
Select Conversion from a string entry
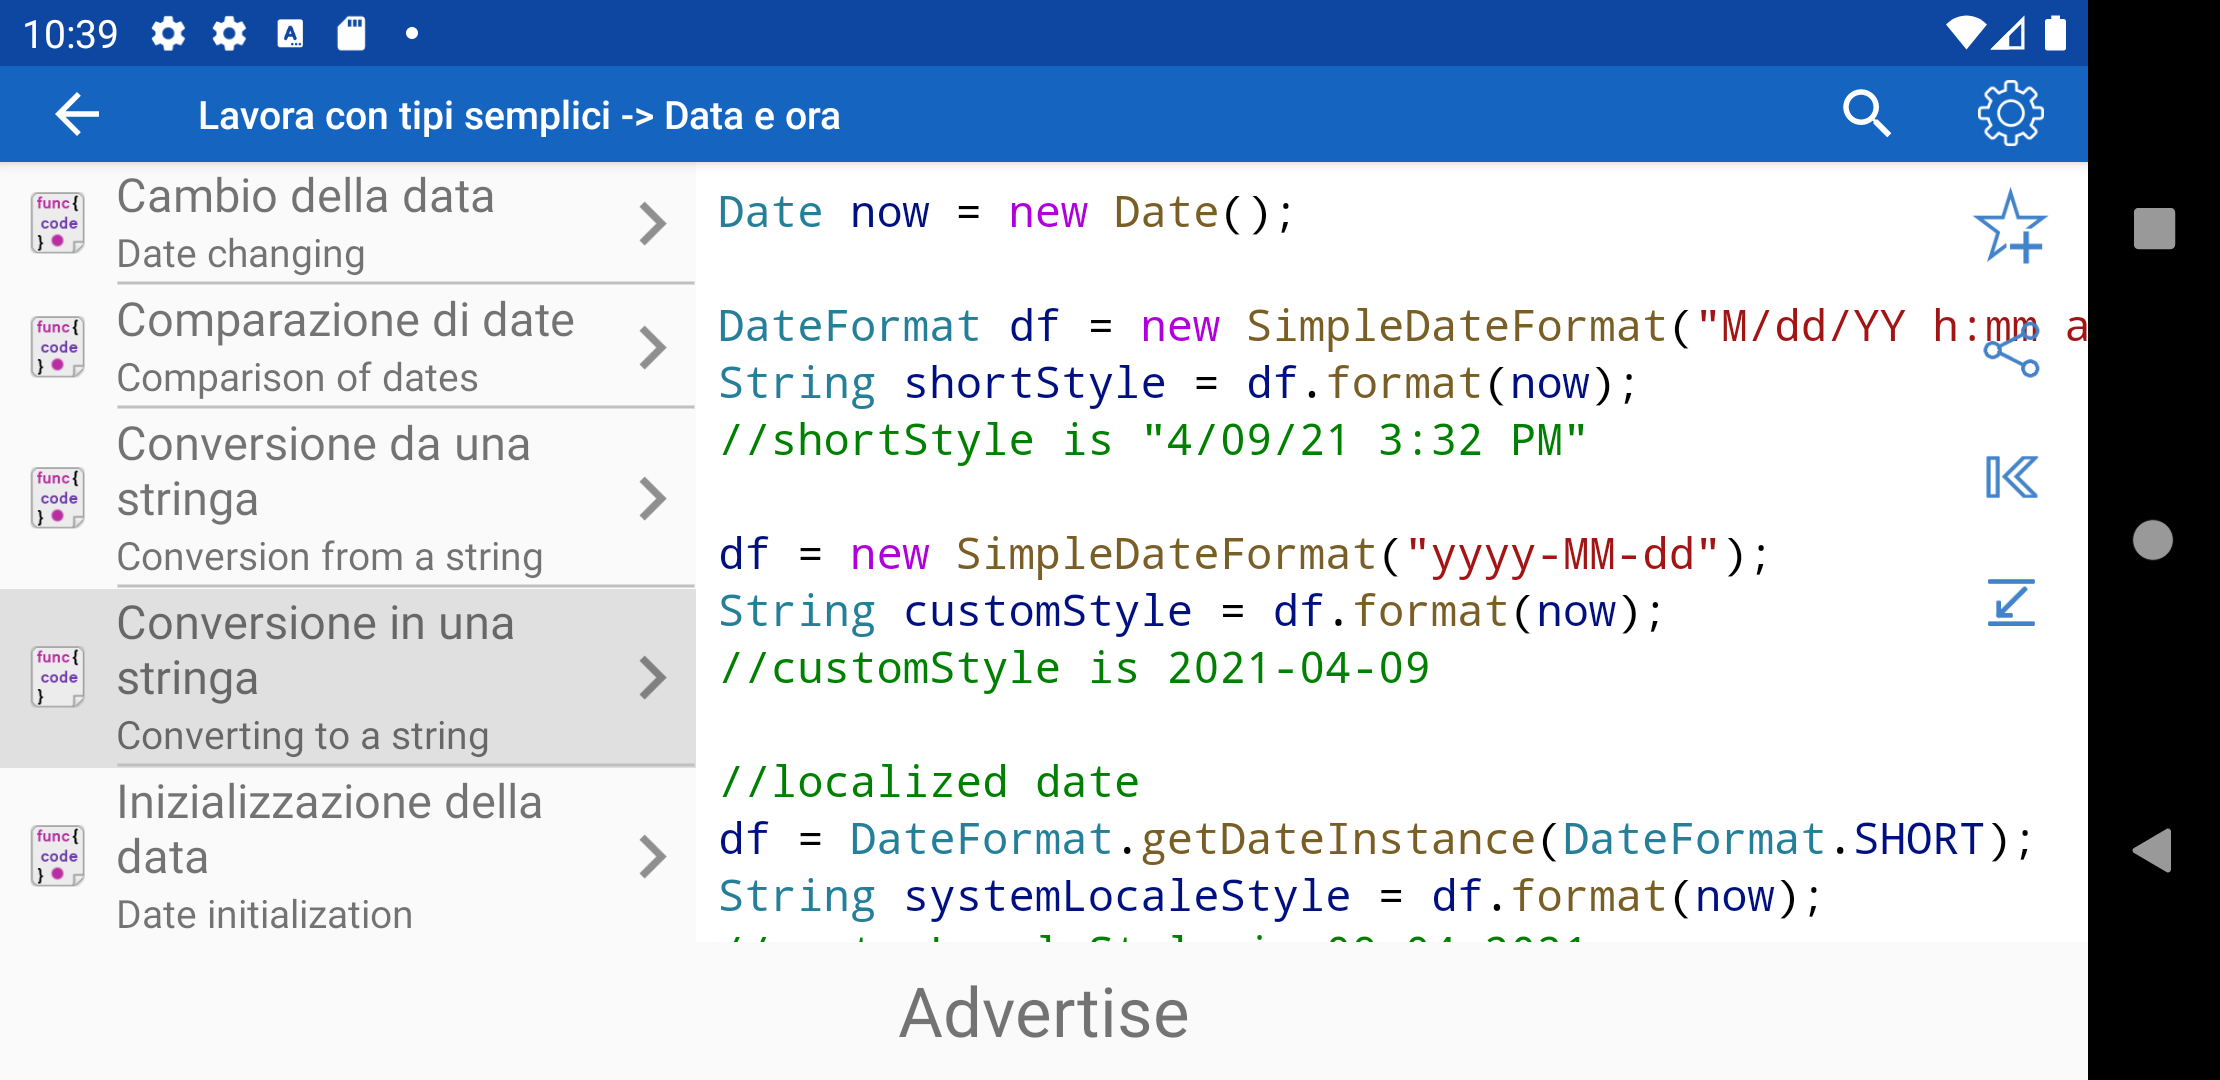click(x=348, y=499)
